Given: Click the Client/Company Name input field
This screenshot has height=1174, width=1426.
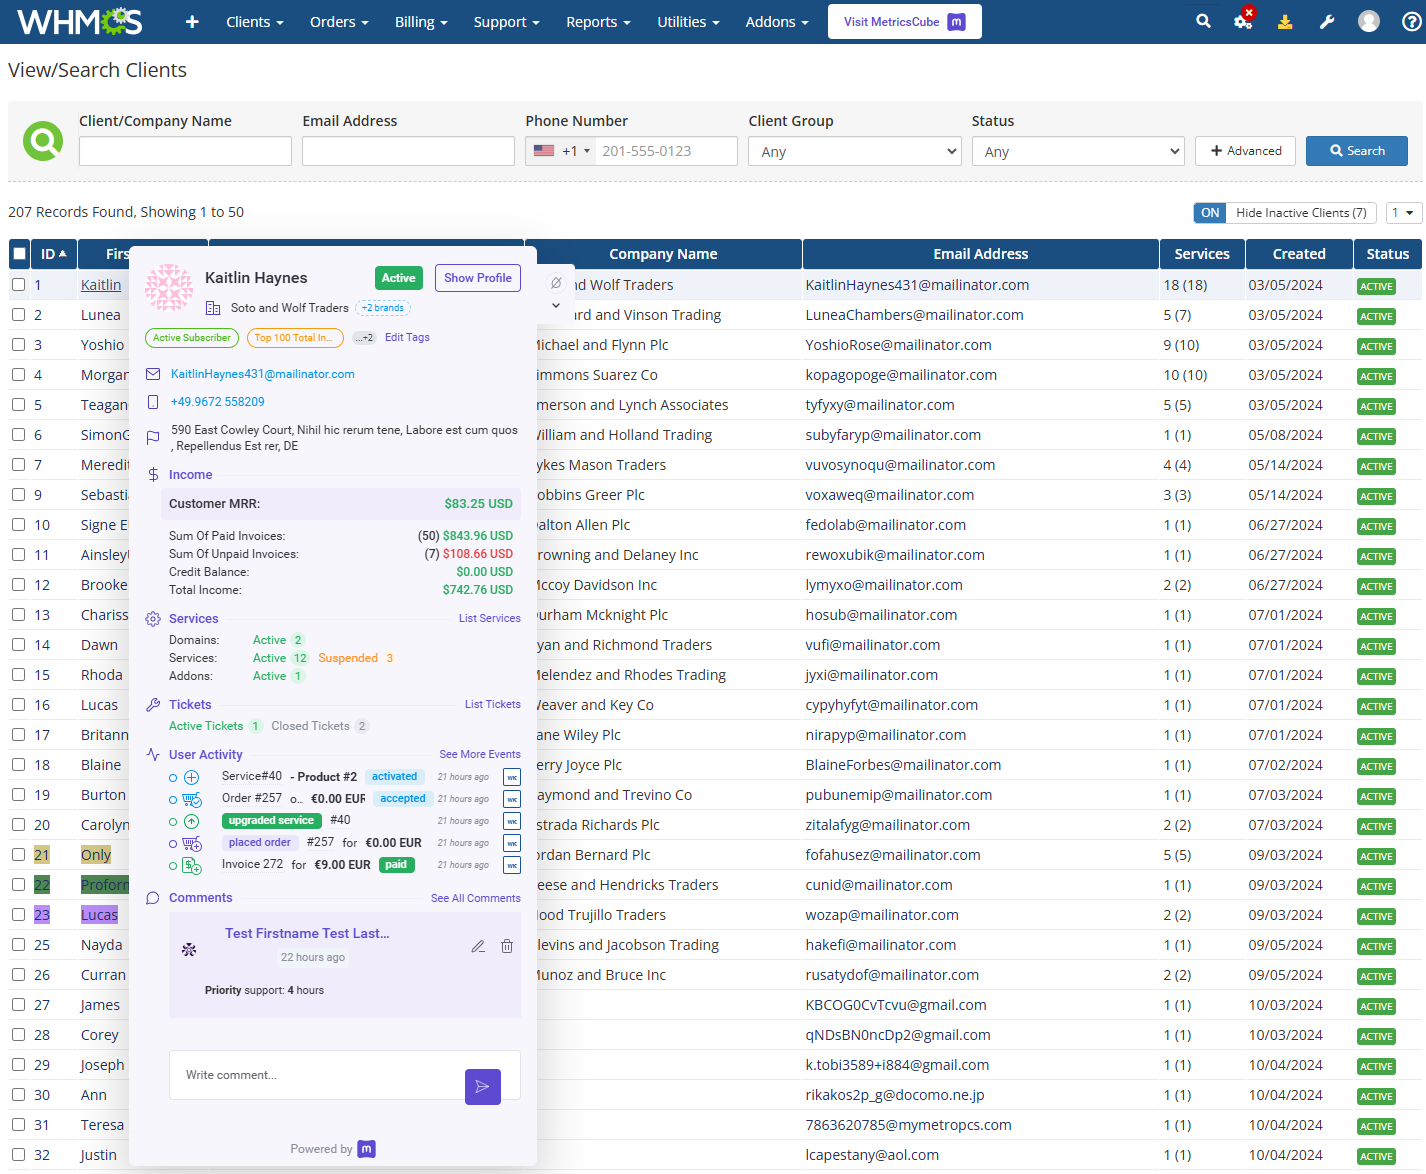Looking at the screenshot, I should tap(185, 151).
